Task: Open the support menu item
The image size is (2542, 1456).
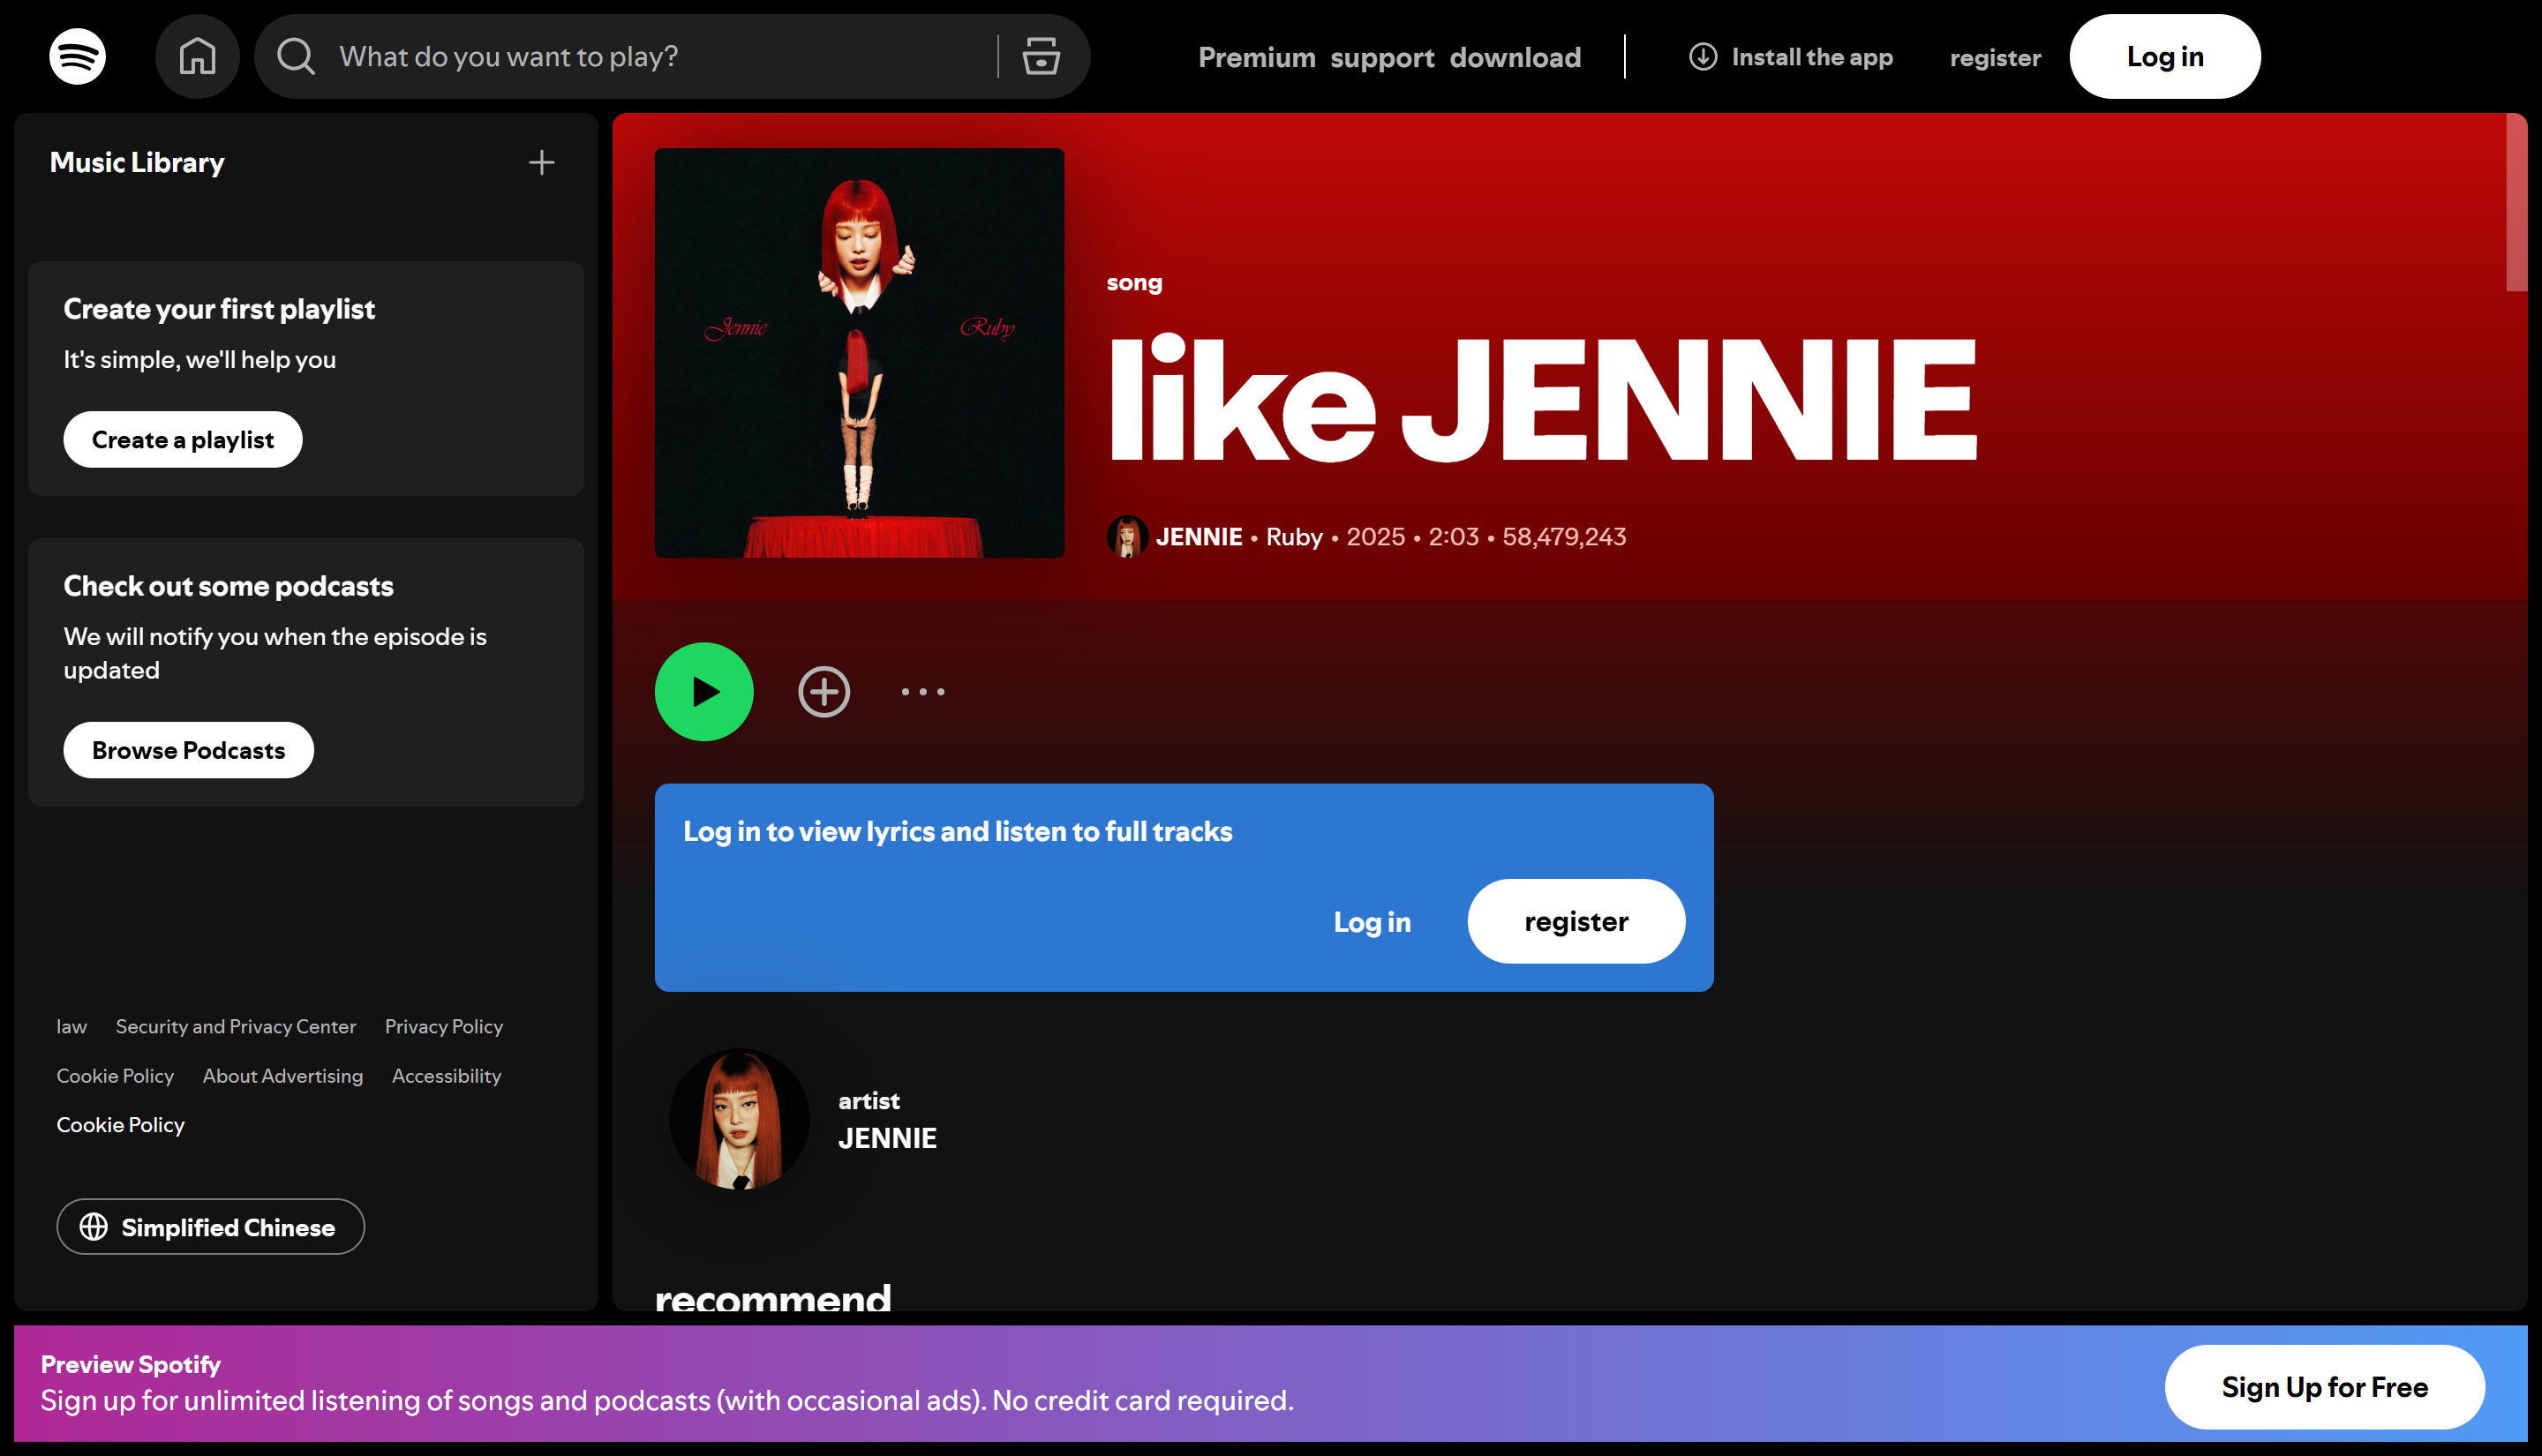Action: pos(1383,57)
